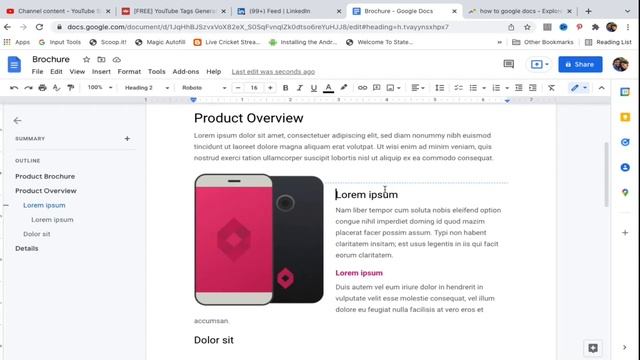
Task: Open the editing mode pencil dropdown
Action: point(579,88)
